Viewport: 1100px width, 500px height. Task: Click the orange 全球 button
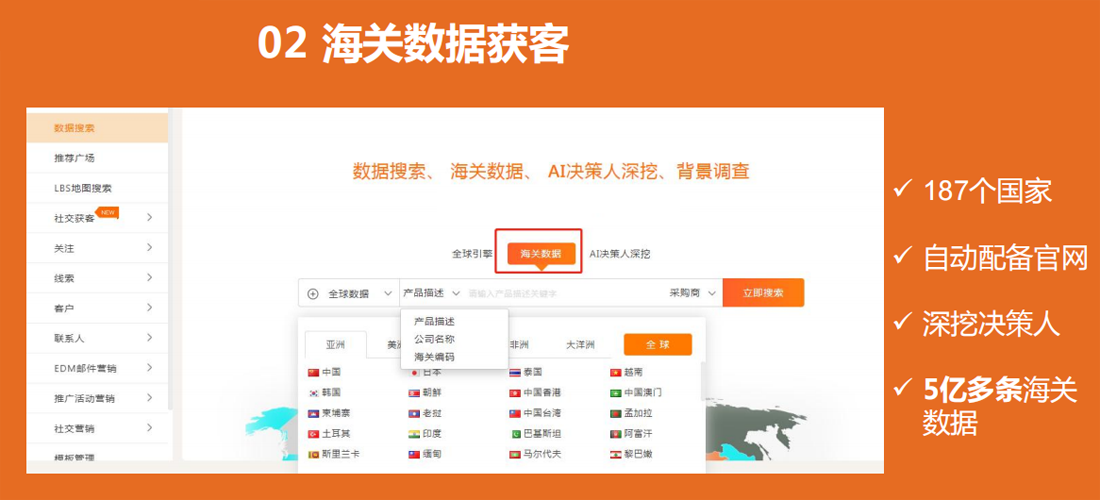coord(657,345)
